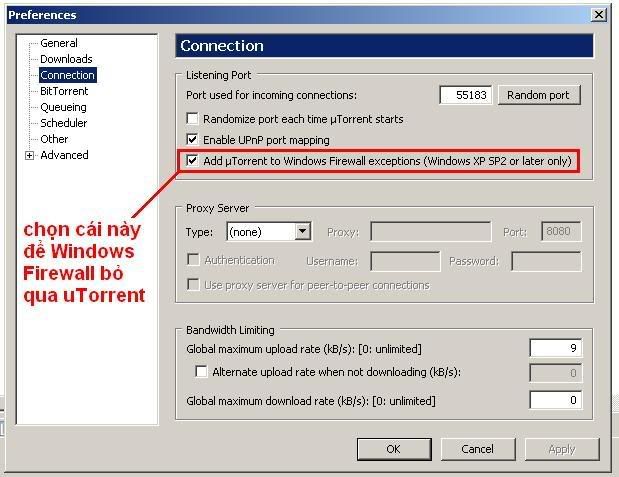Open the Scheduler settings
The height and width of the screenshot is (477, 619).
64,123
